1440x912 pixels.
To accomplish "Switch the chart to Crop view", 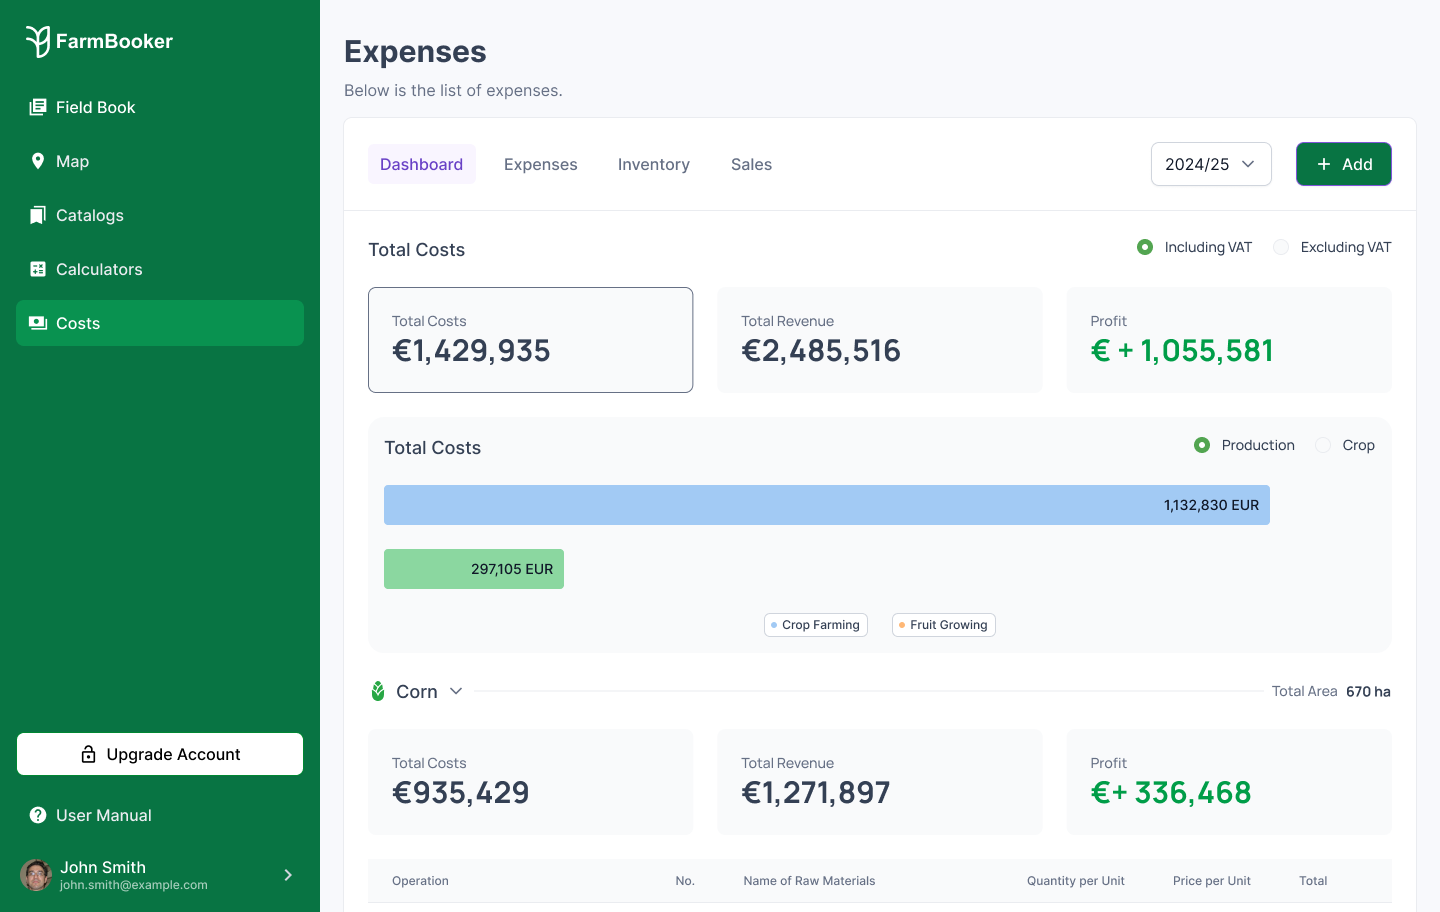I will coord(1323,445).
